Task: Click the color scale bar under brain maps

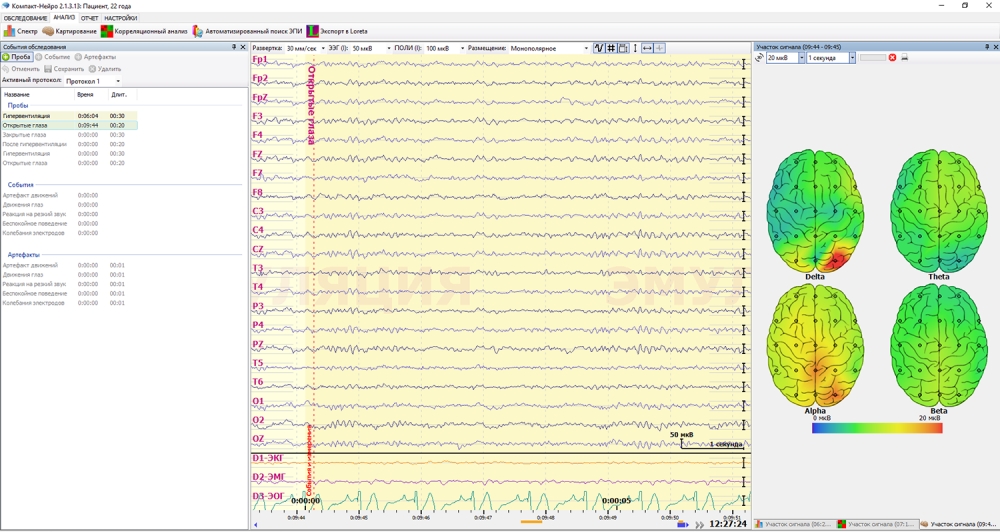Action: (x=877, y=428)
